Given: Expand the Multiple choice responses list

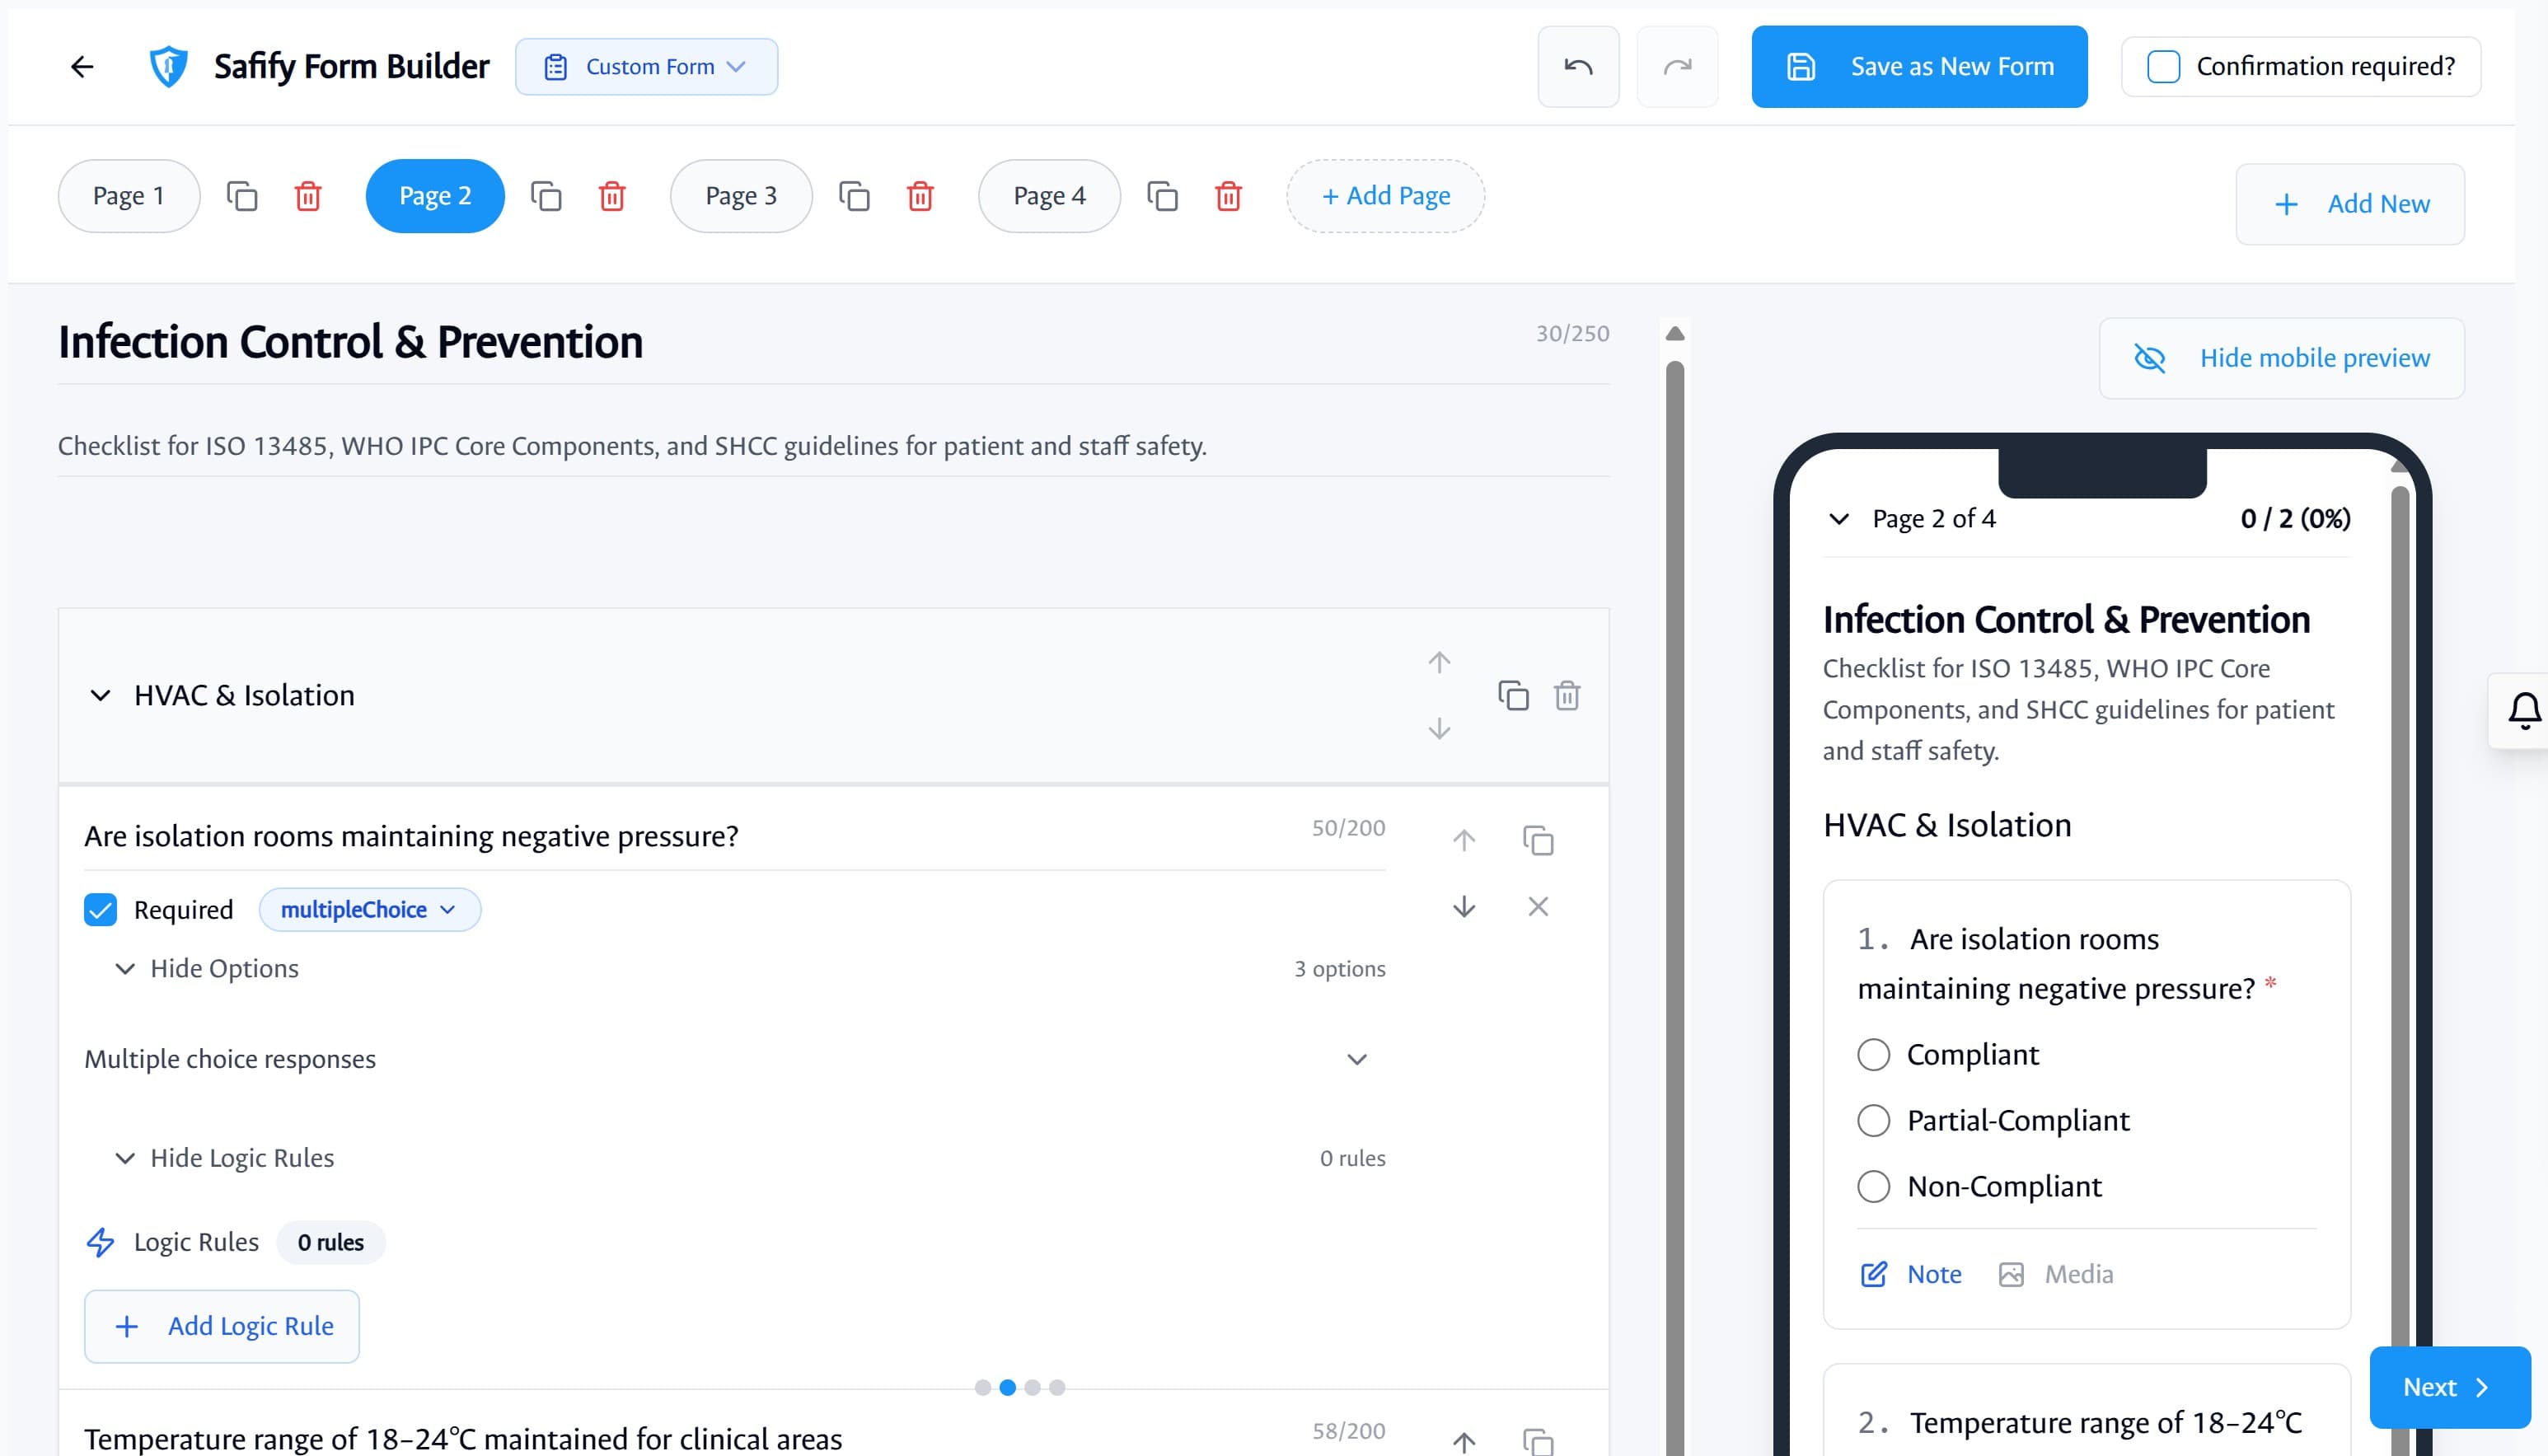Looking at the screenshot, I should pyautogui.click(x=1356, y=1058).
